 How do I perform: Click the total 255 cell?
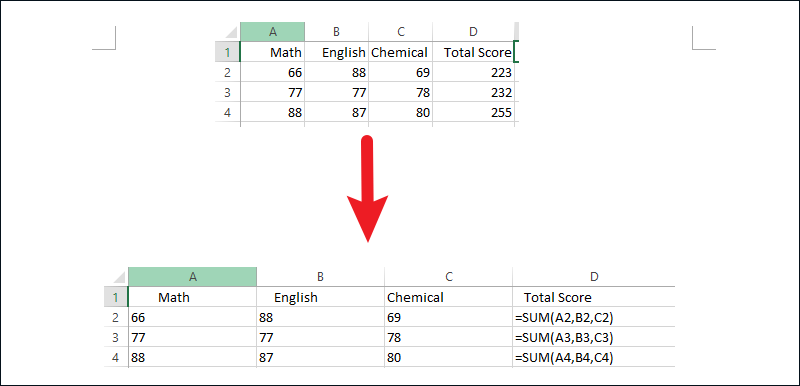point(473,112)
